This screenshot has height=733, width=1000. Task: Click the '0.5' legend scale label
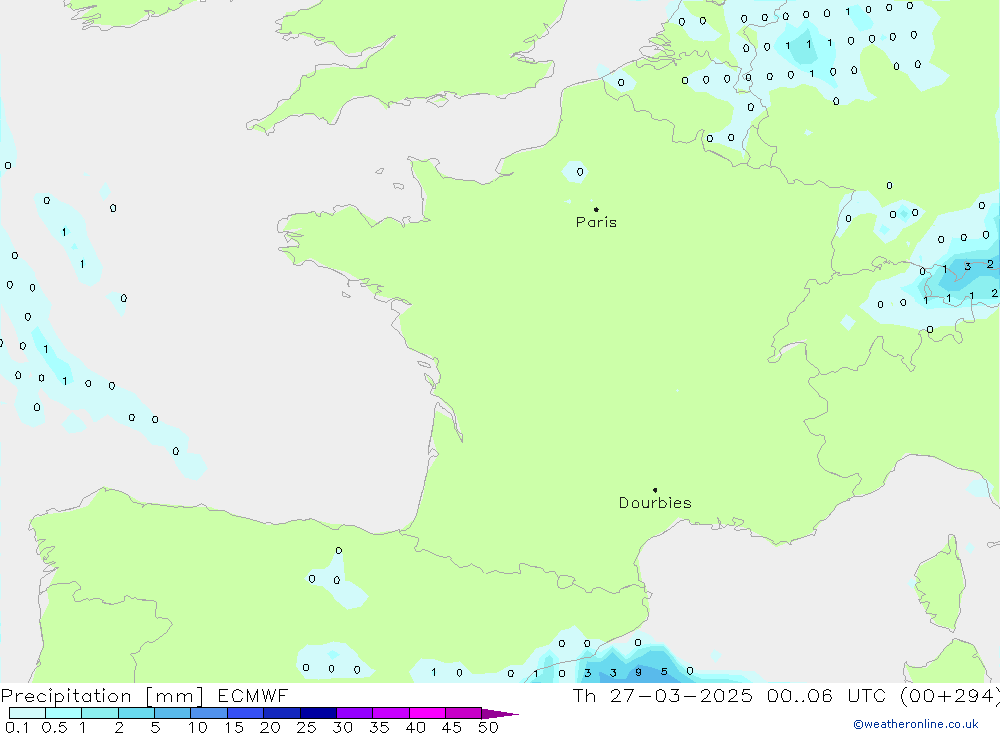click(54, 727)
